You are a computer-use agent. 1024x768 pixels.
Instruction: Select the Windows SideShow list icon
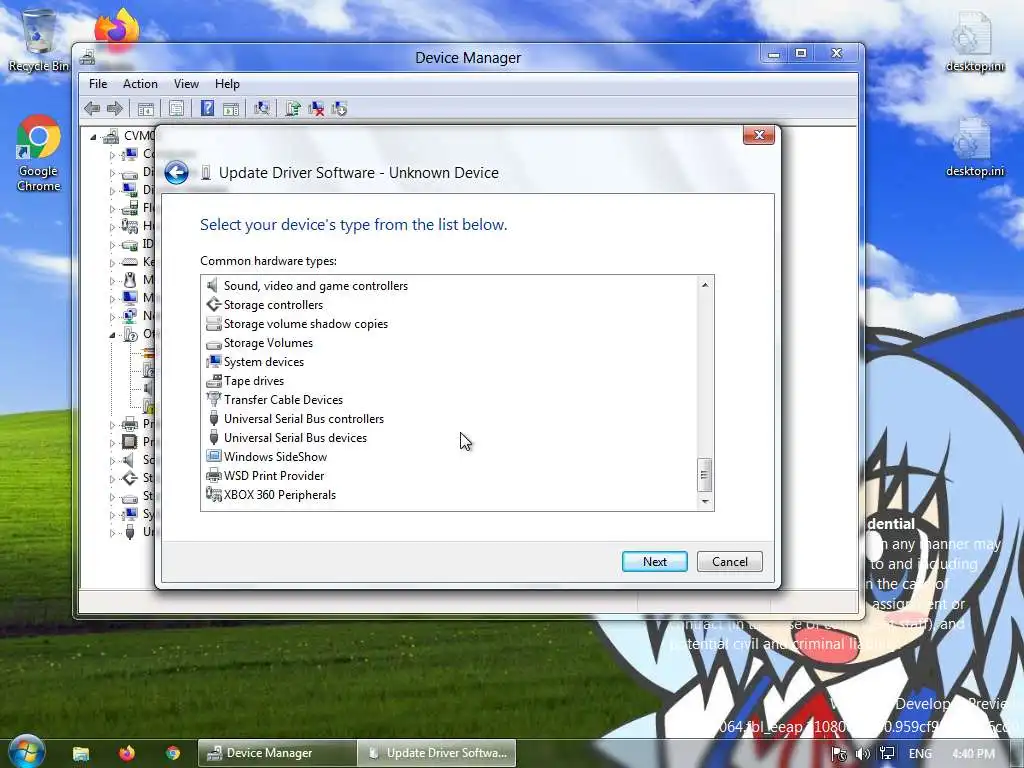(213, 456)
